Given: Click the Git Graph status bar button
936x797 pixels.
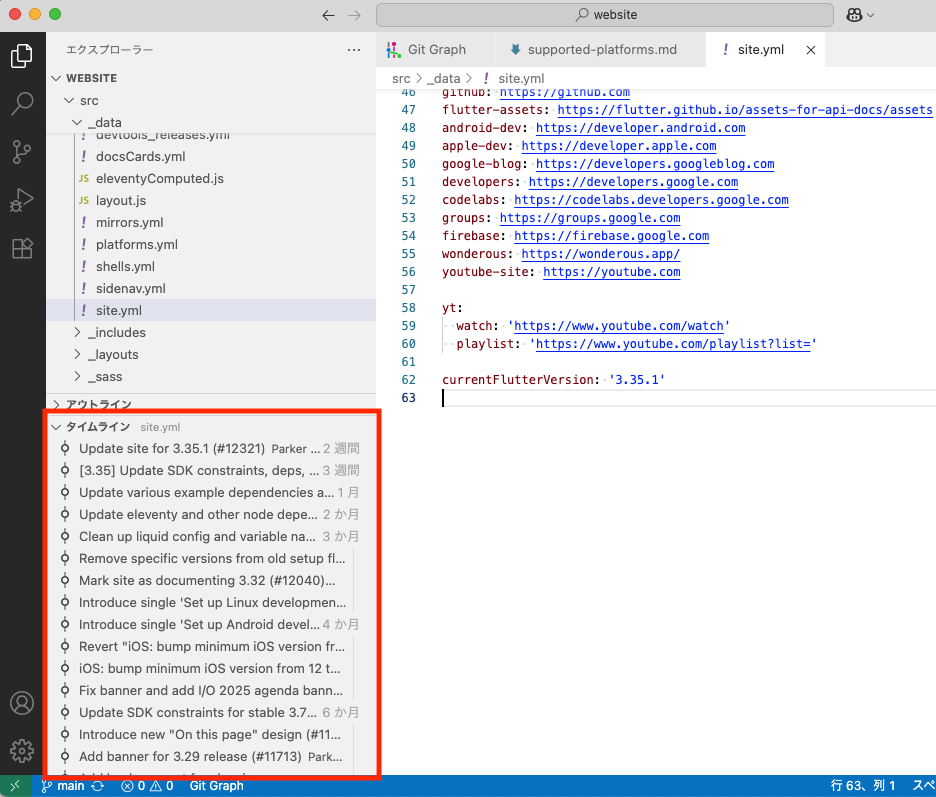Looking at the screenshot, I should [217, 786].
